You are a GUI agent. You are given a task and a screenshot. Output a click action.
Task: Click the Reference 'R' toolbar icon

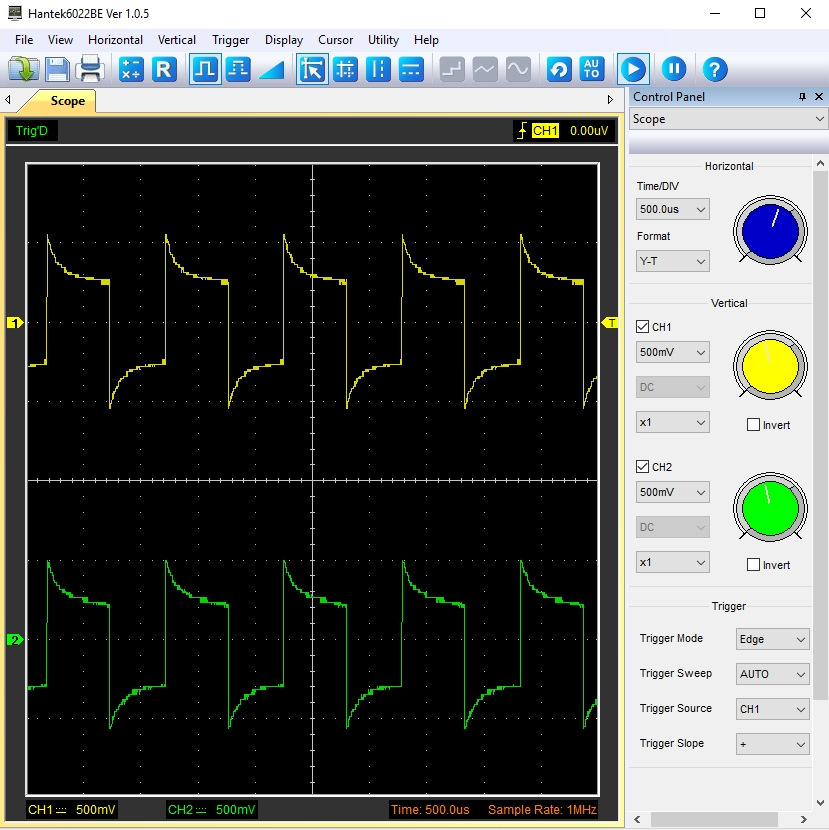(164, 69)
